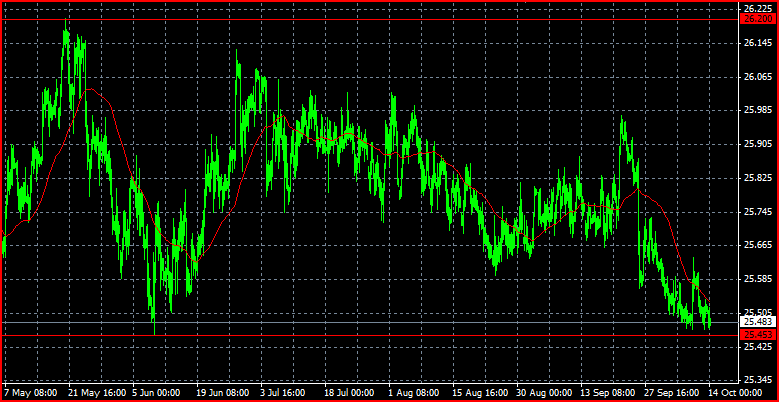Select the 26.200 upper red level label
The image size is (779, 402).
tap(756, 19)
